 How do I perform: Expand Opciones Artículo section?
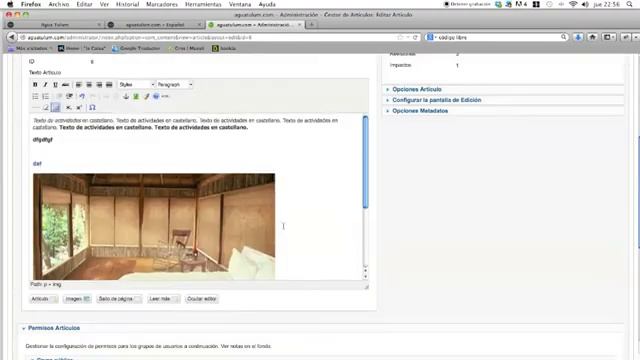[416, 89]
